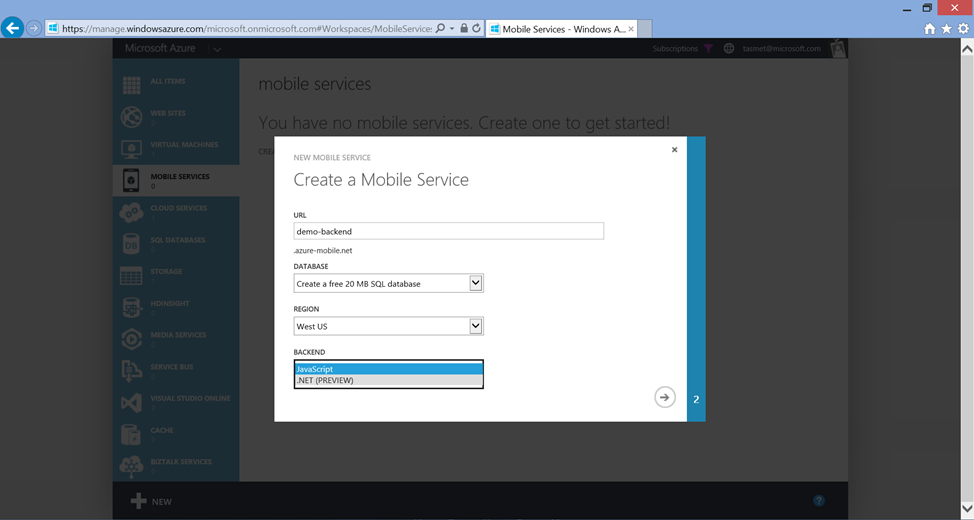Expand the Database dropdown arrow
Screen dimensions: 974x520
[475, 283]
